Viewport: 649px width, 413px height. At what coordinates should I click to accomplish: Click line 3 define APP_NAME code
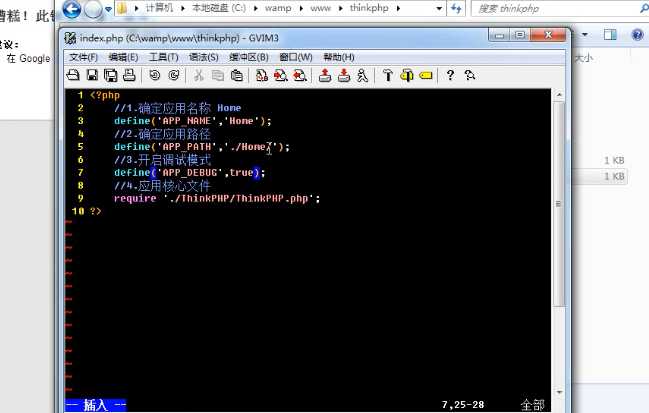(x=193, y=121)
